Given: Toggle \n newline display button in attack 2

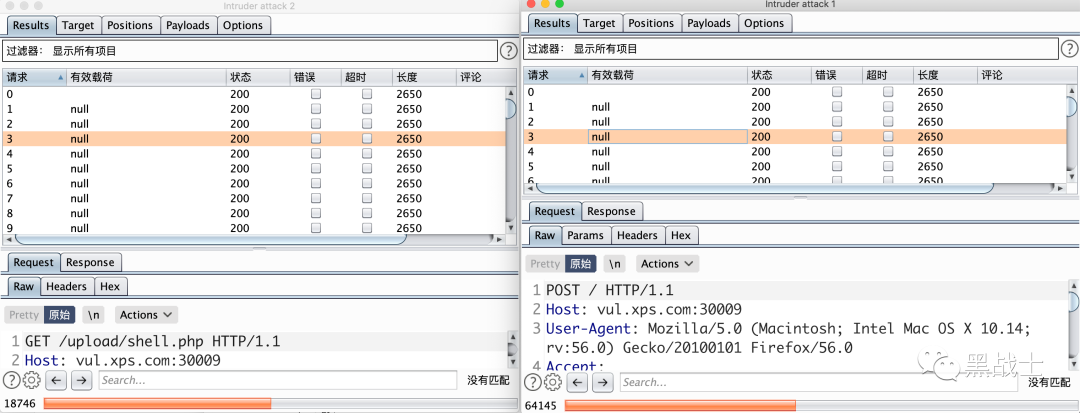Looking at the screenshot, I should pyautogui.click(x=94, y=315).
